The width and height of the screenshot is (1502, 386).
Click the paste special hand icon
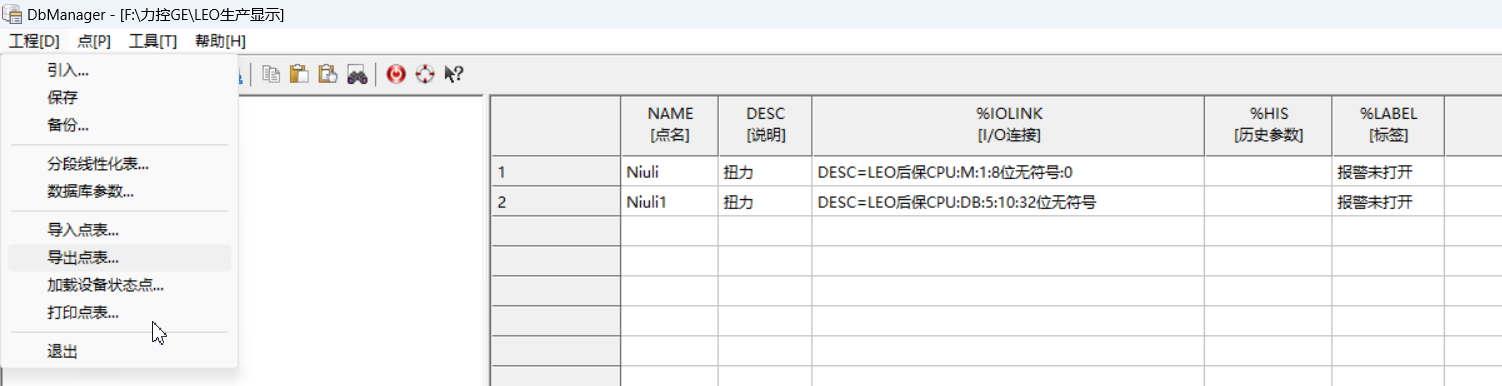point(327,74)
